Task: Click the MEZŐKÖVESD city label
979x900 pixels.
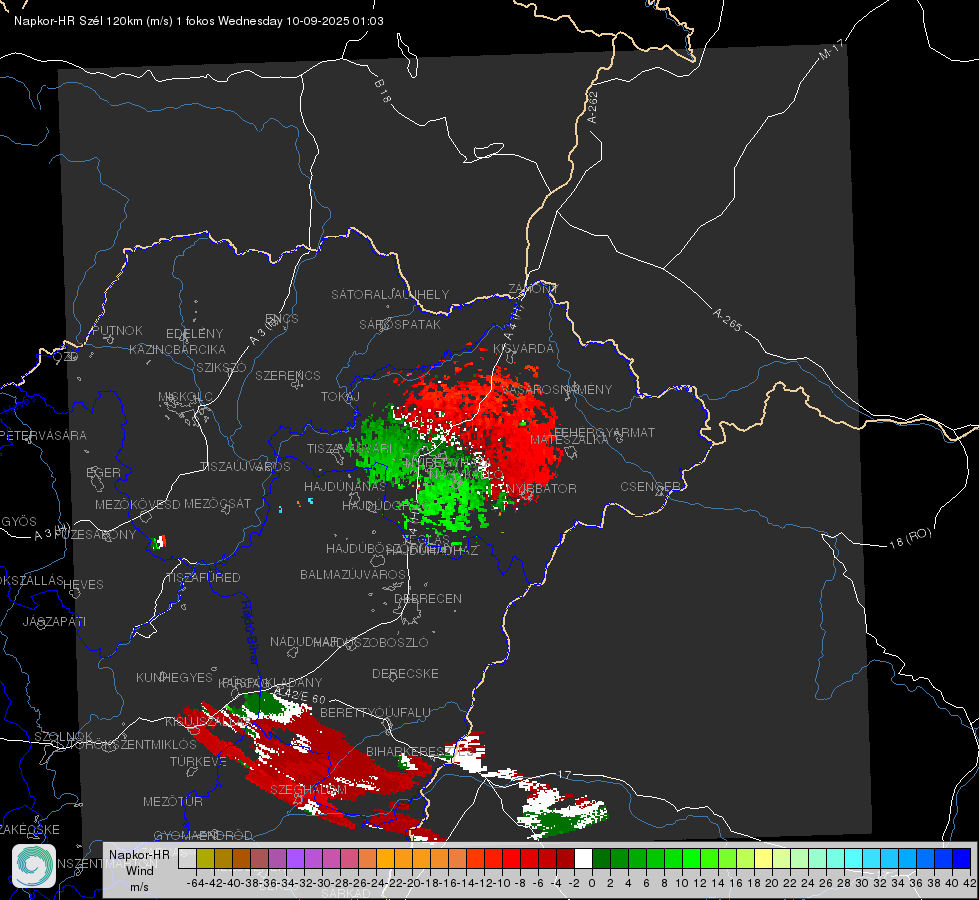Action: pyautogui.click(x=138, y=504)
